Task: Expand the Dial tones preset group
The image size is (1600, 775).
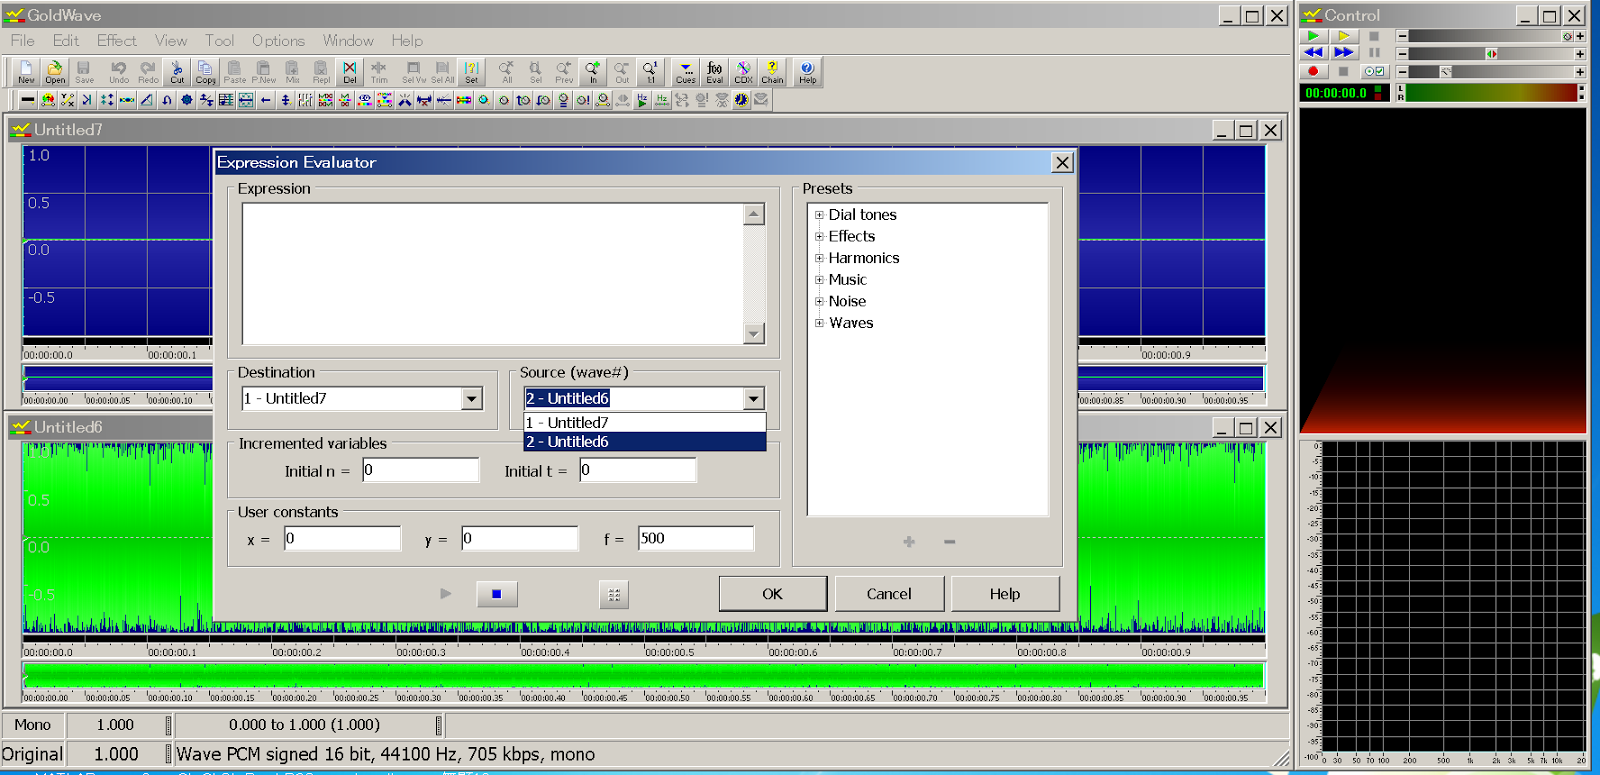Action: 819,215
